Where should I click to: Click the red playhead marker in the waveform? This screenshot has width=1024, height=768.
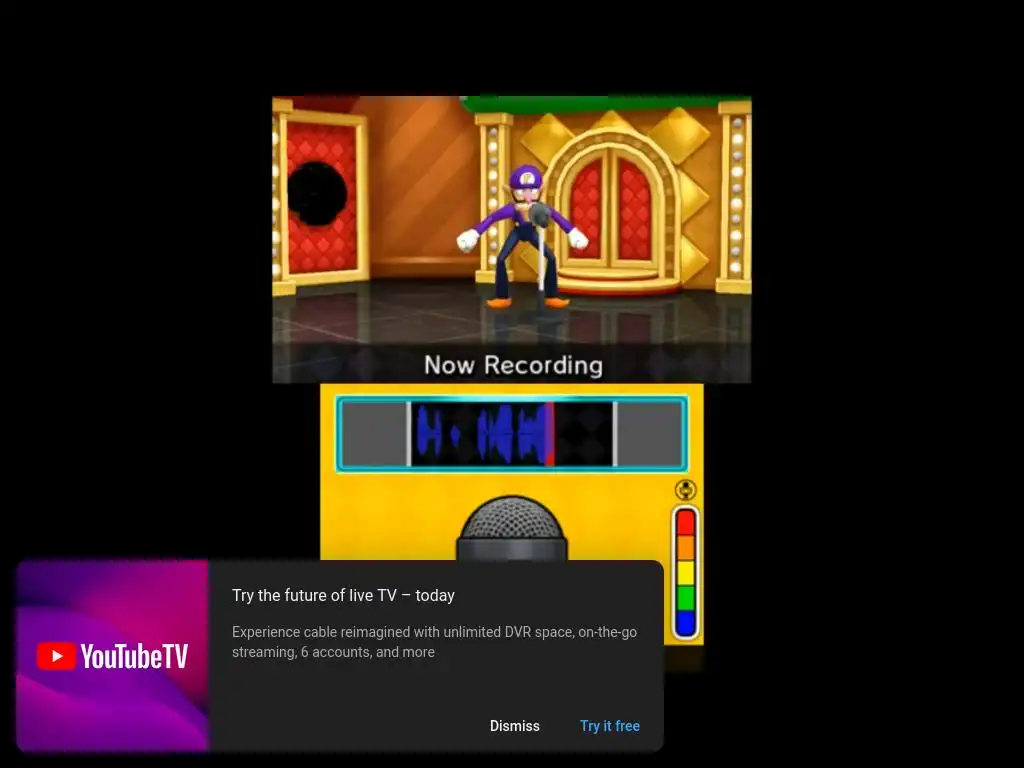pos(551,434)
